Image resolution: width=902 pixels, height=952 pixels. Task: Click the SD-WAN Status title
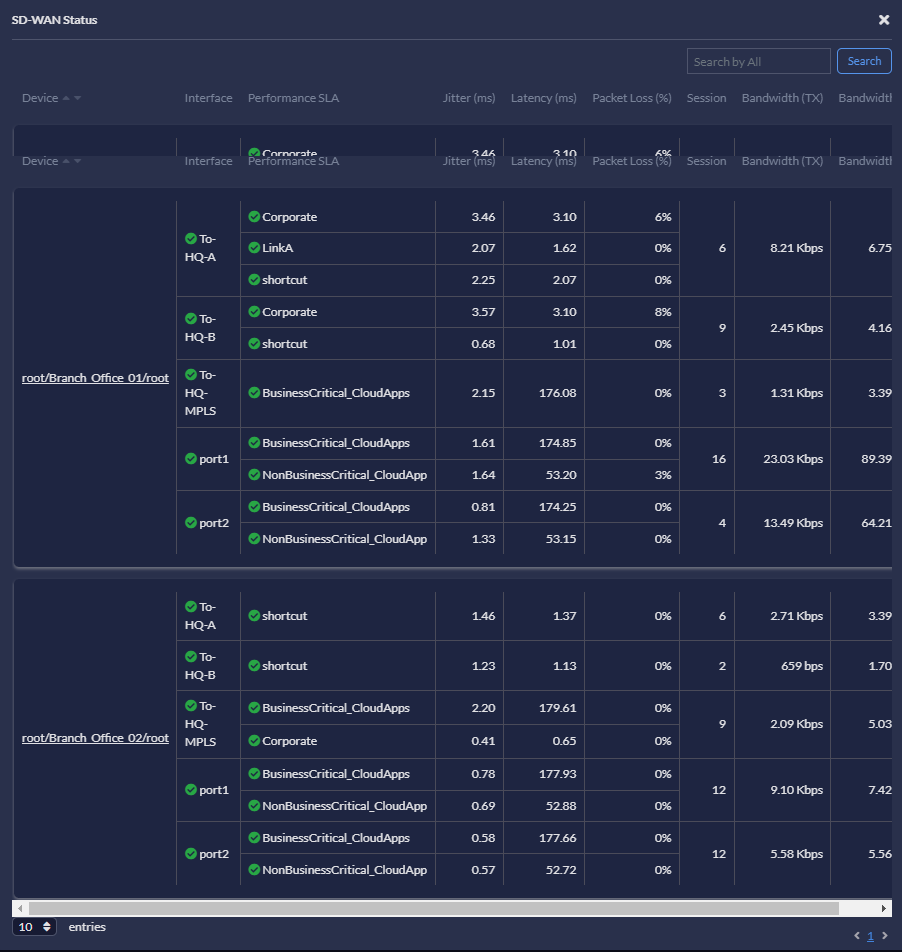pyautogui.click(x=55, y=20)
